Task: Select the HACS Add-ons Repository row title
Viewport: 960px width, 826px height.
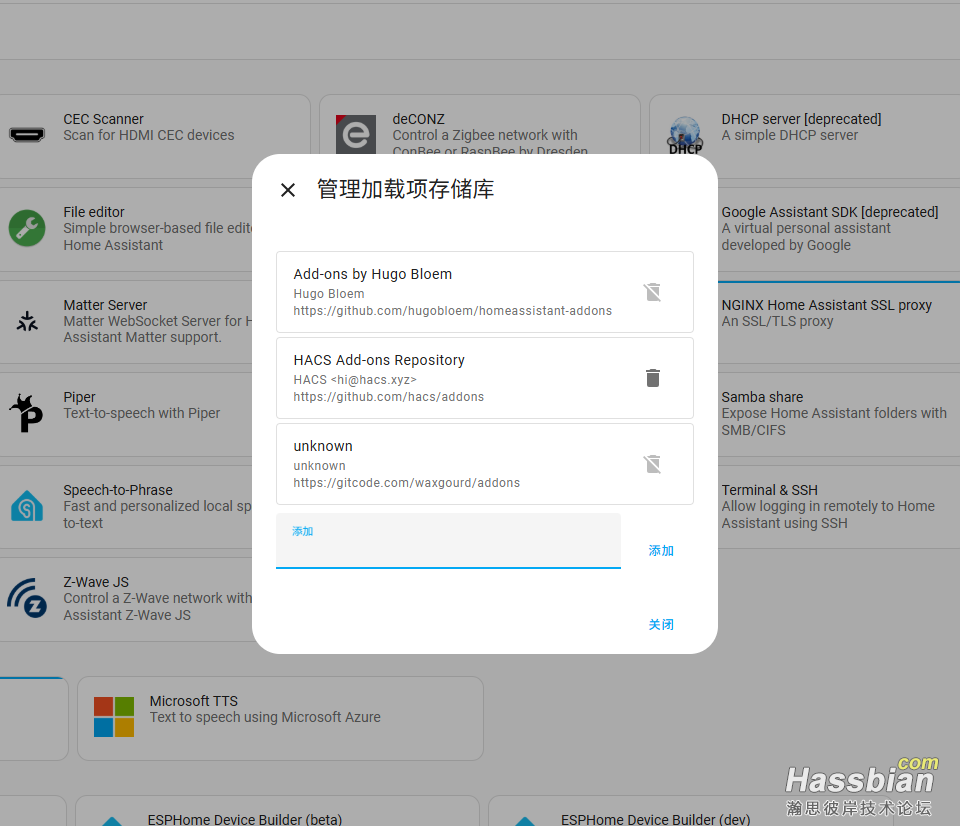Action: [x=378, y=360]
